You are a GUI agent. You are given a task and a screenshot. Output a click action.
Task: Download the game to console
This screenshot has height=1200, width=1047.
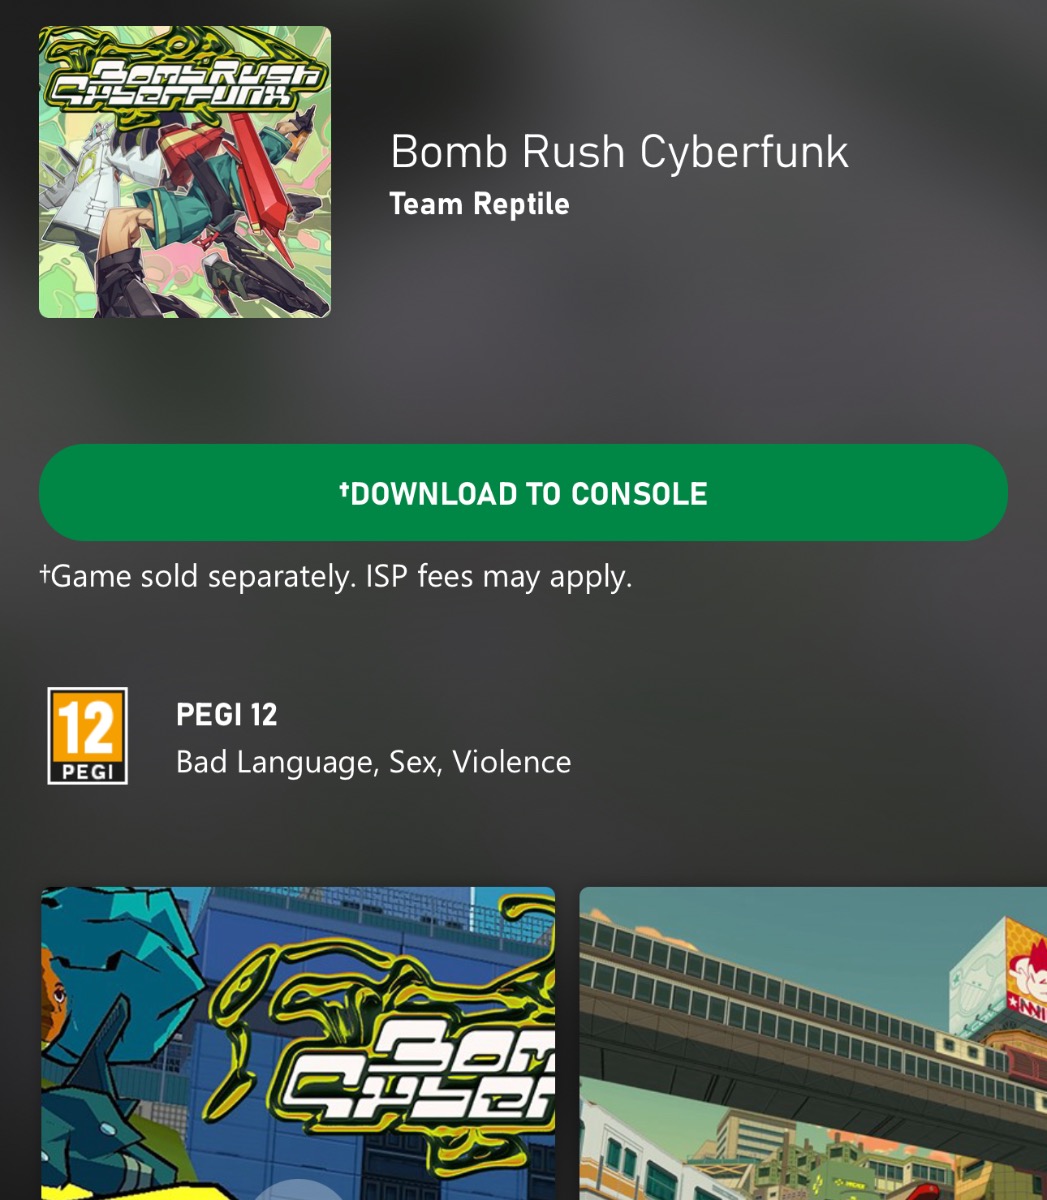coord(523,493)
